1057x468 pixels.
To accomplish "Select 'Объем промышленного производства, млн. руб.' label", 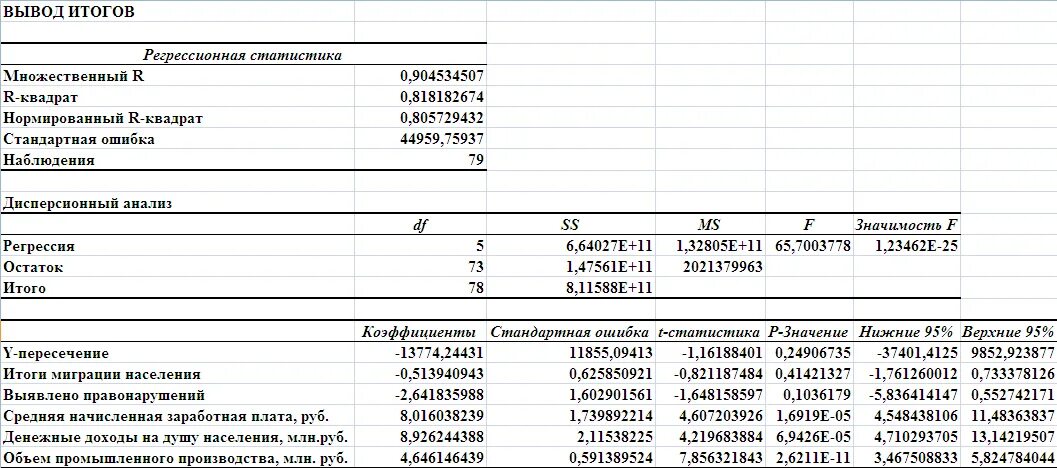I will pos(175,459).
